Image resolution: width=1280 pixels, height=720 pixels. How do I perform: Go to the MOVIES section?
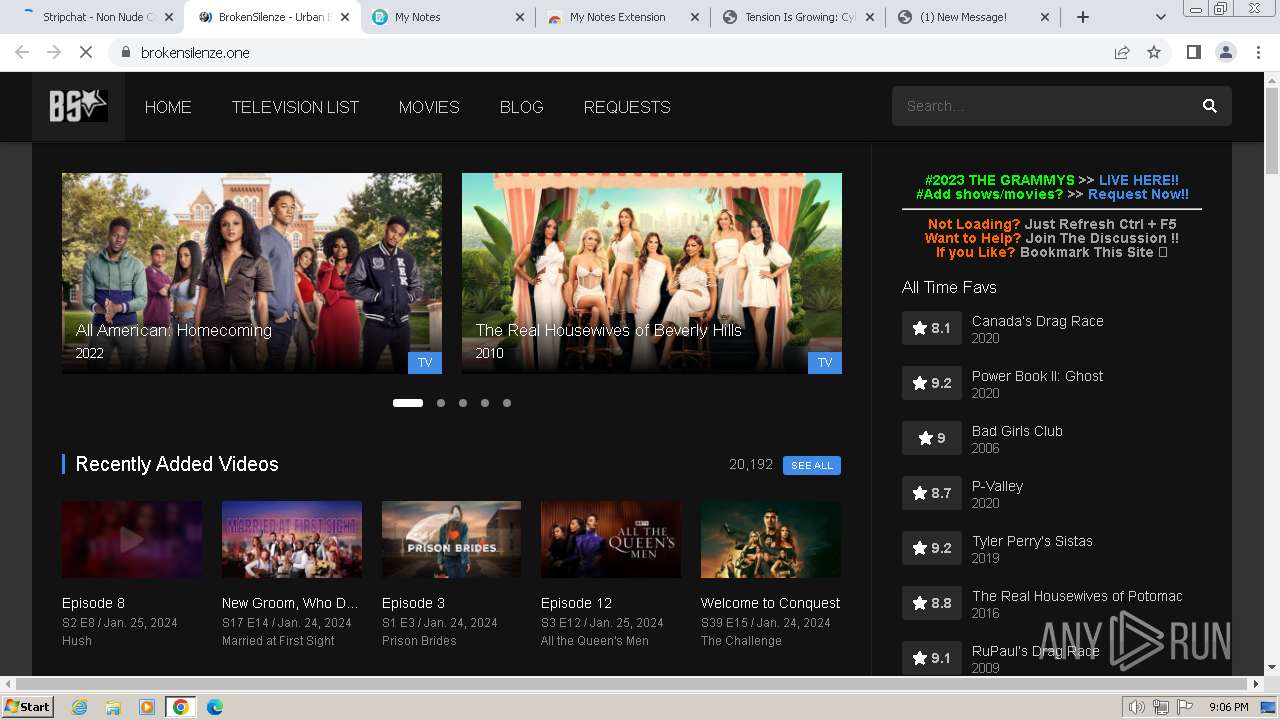pyautogui.click(x=429, y=107)
